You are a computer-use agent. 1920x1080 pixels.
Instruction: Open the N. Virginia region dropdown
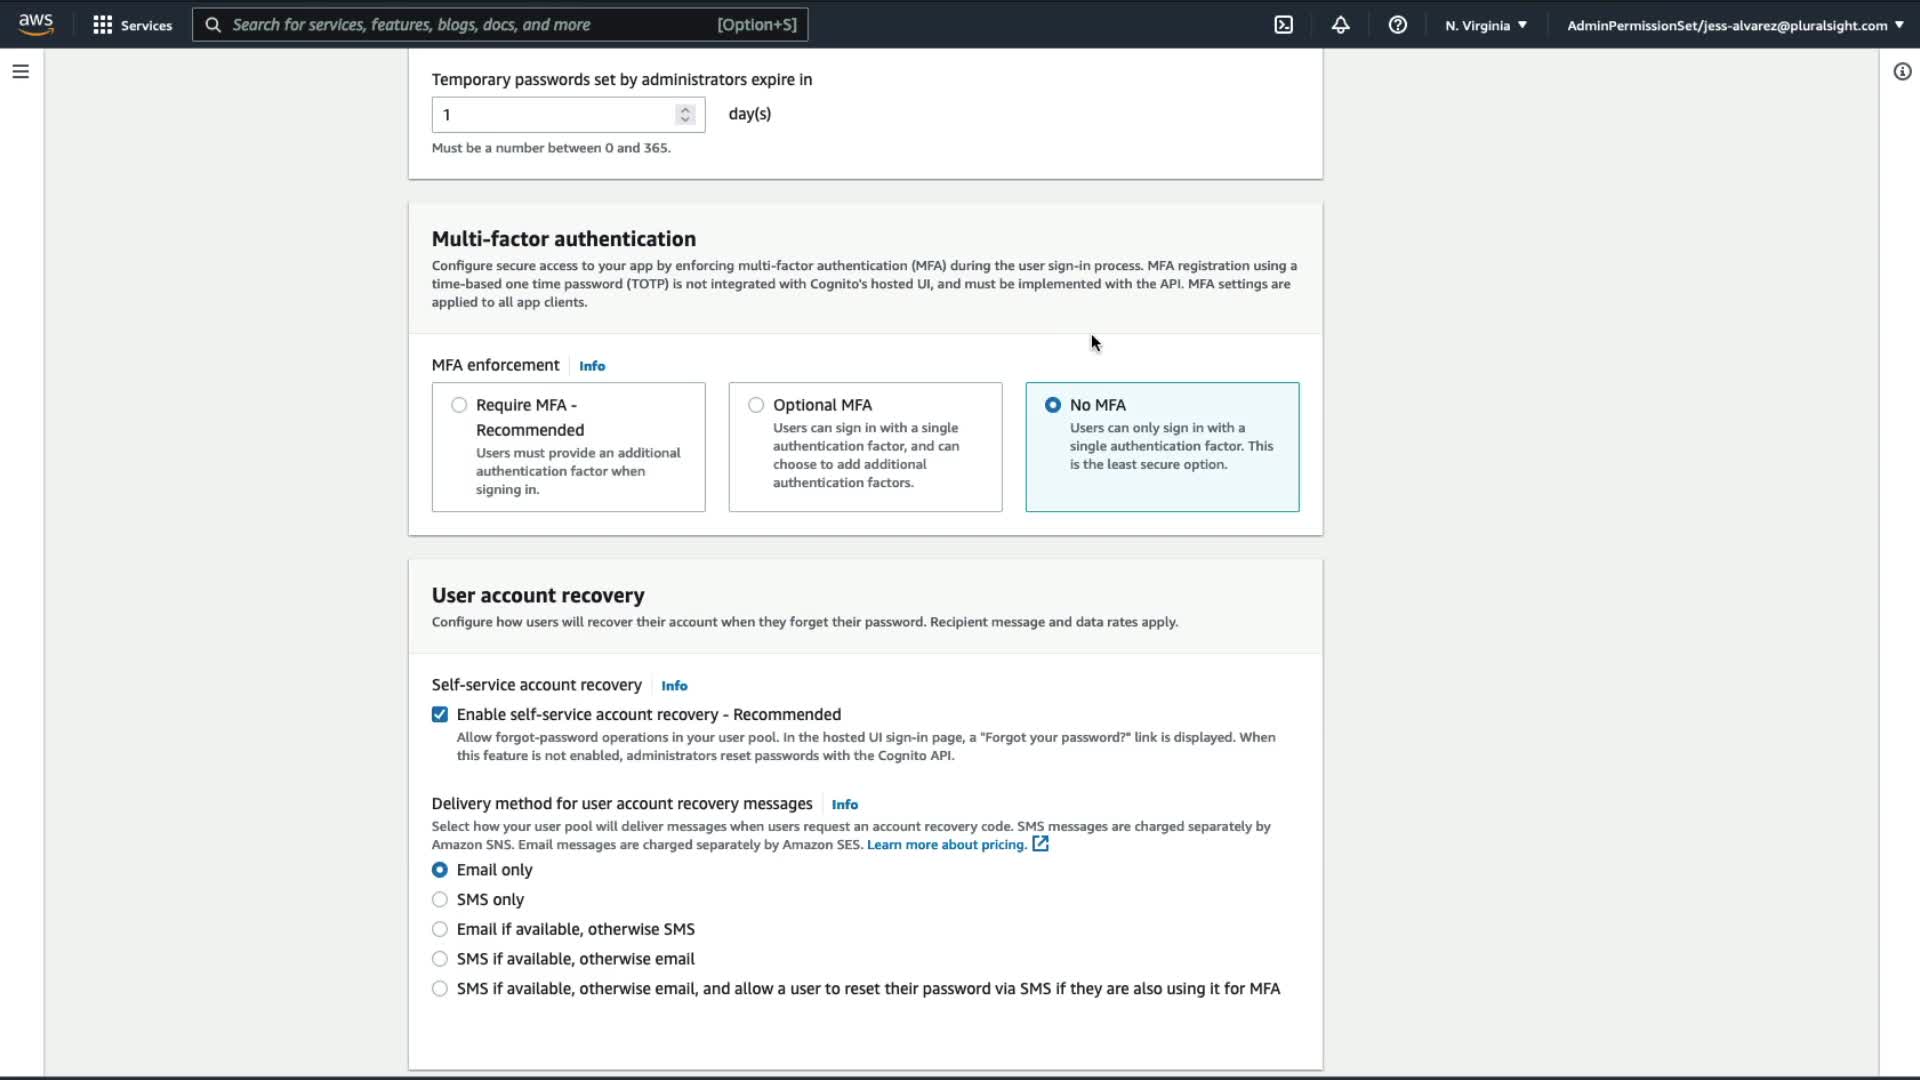click(1485, 25)
